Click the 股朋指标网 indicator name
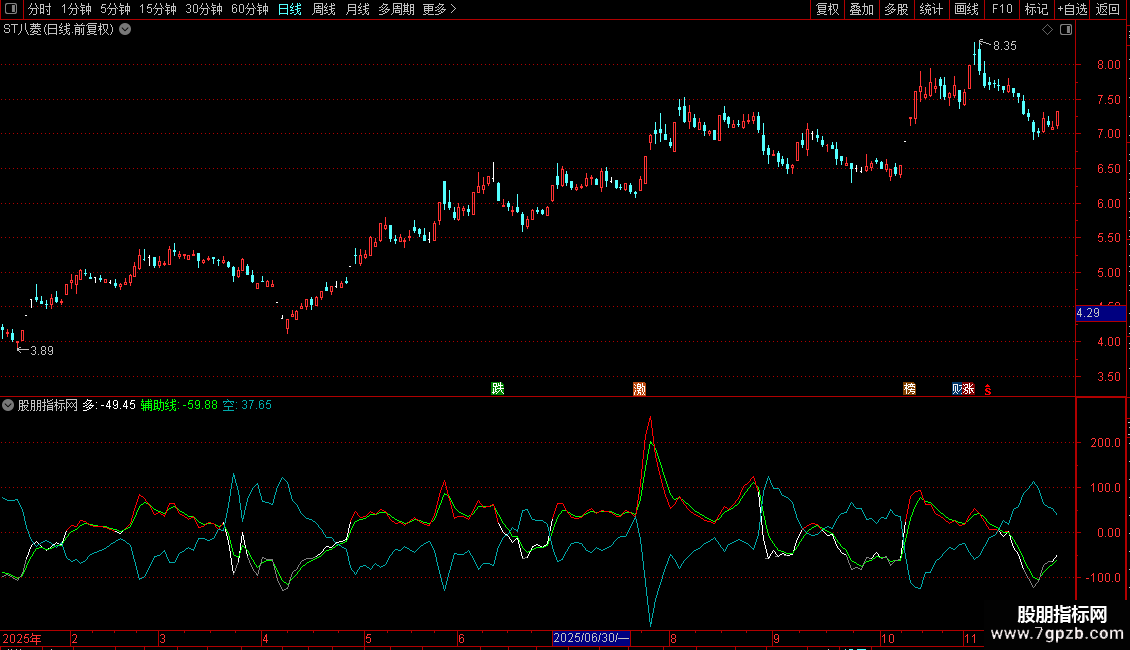This screenshot has width=1130, height=650. pos(48,405)
